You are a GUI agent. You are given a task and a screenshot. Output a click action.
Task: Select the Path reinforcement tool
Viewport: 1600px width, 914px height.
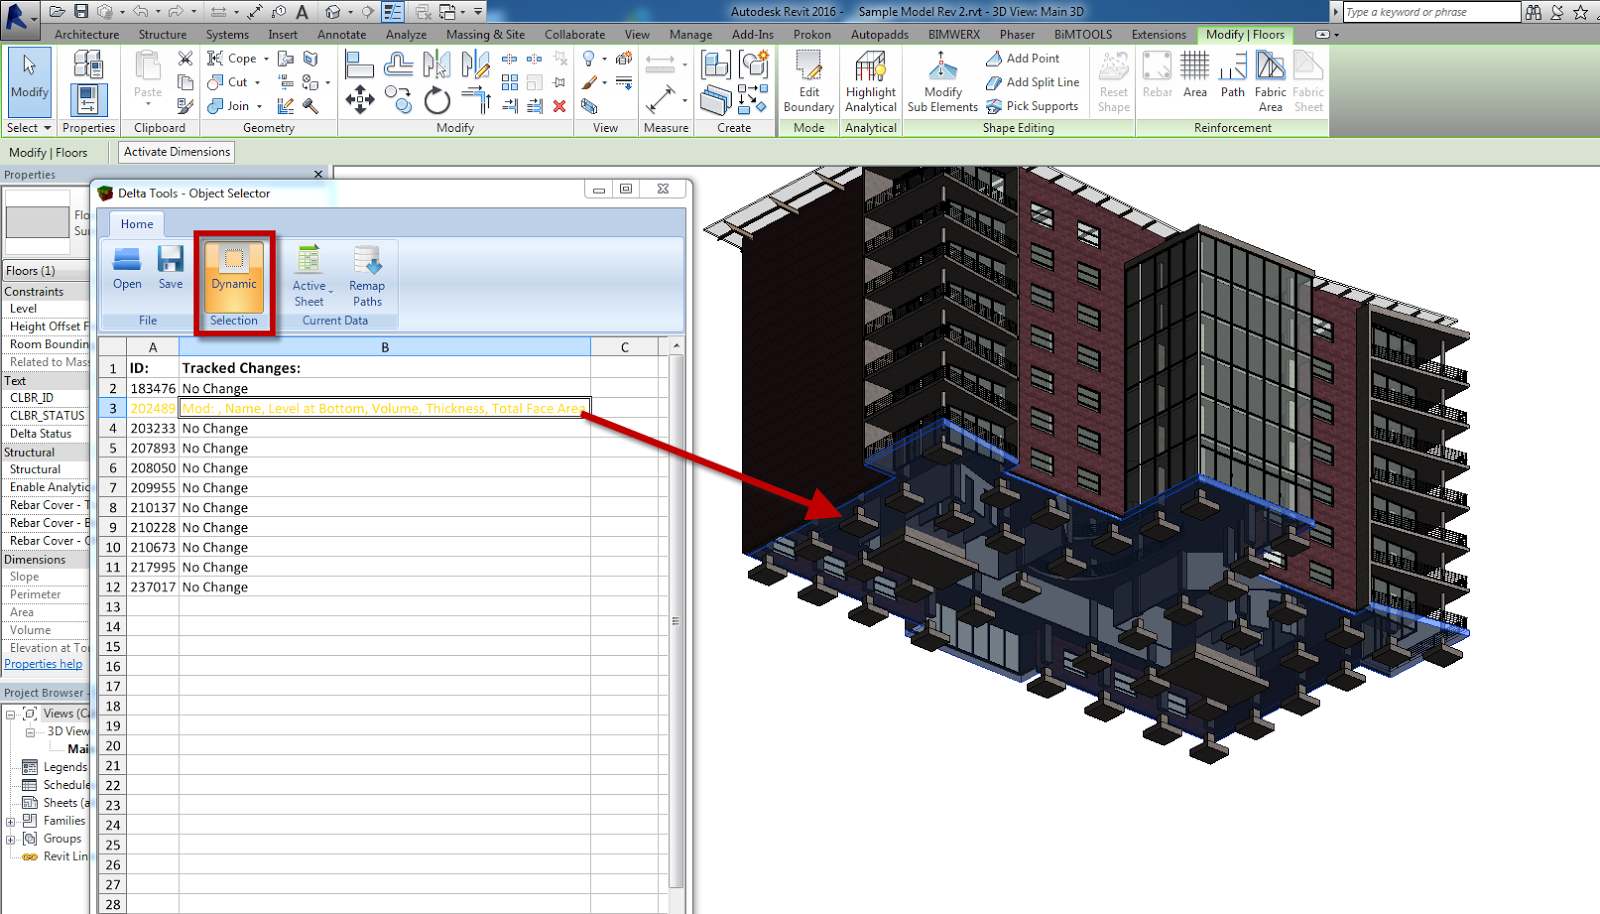(1232, 80)
